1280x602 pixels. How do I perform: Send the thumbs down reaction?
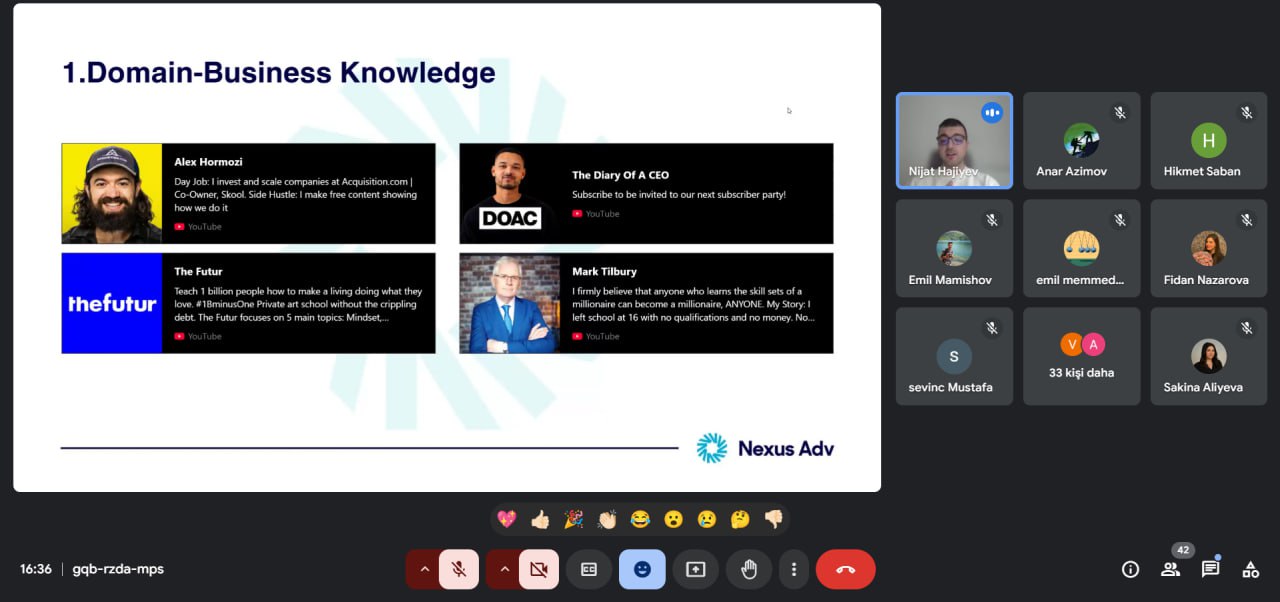(773, 519)
